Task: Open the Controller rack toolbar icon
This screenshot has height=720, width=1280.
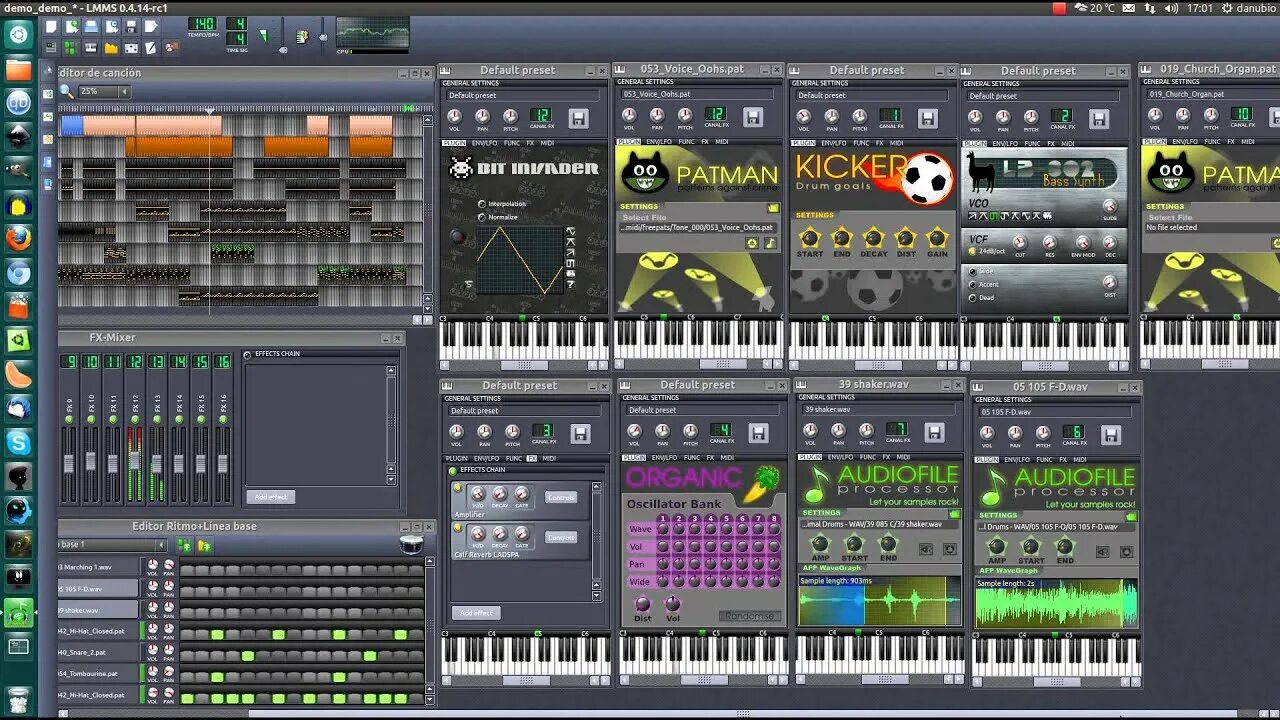Action: 171,47
